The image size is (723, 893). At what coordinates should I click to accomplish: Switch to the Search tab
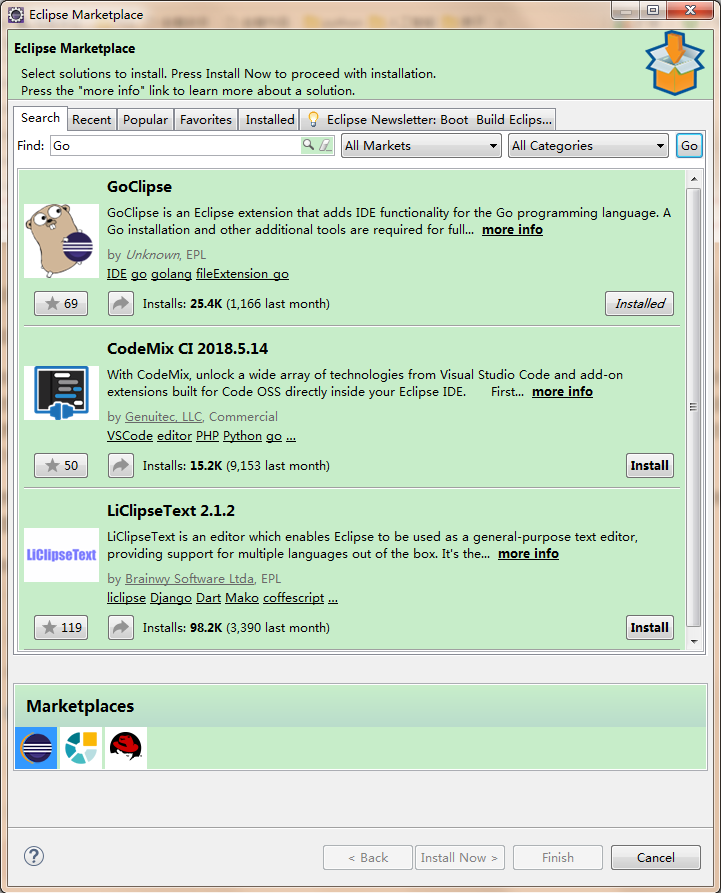click(40, 118)
